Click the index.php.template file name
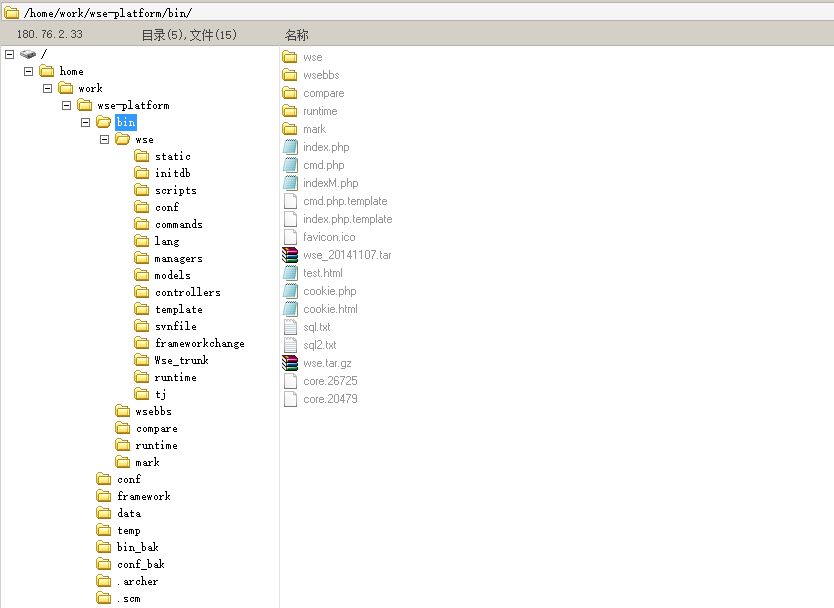The width and height of the screenshot is (834, 608). 348,219
